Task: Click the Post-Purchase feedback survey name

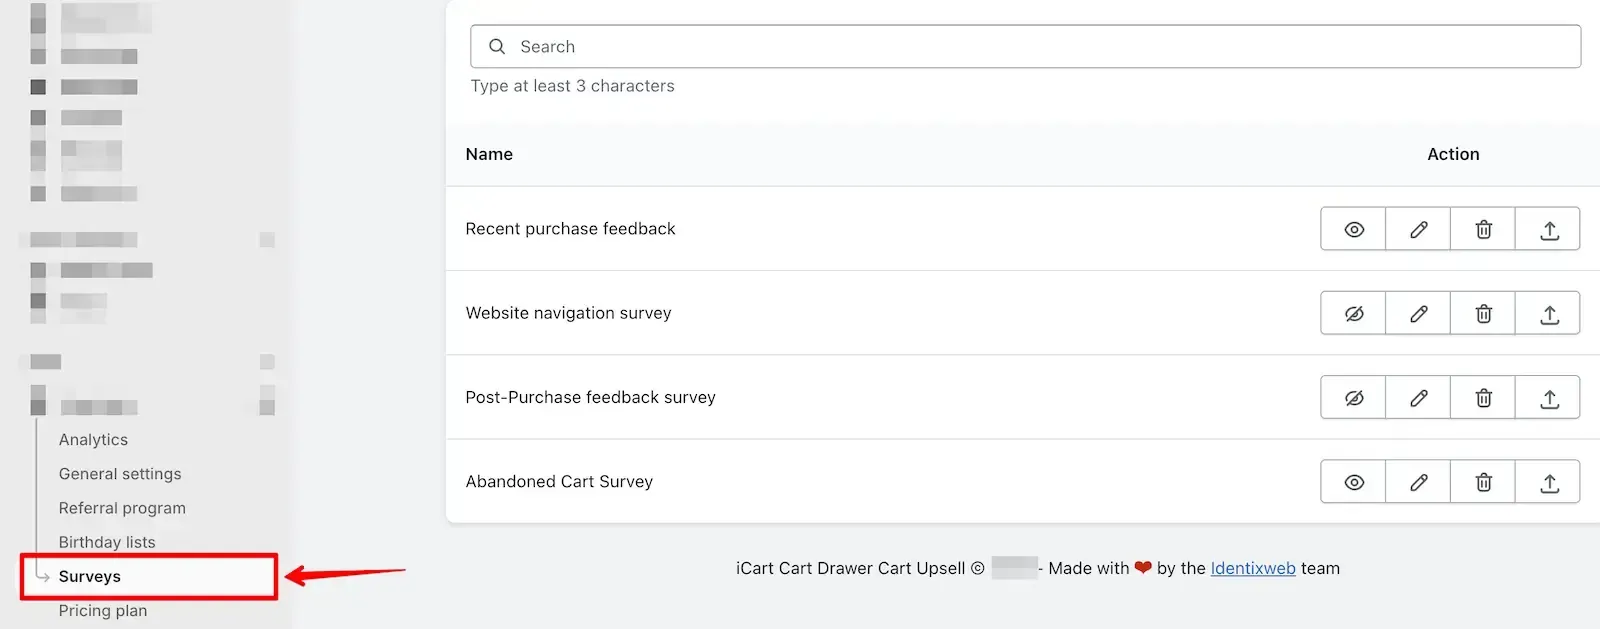Action: point(590,396)
